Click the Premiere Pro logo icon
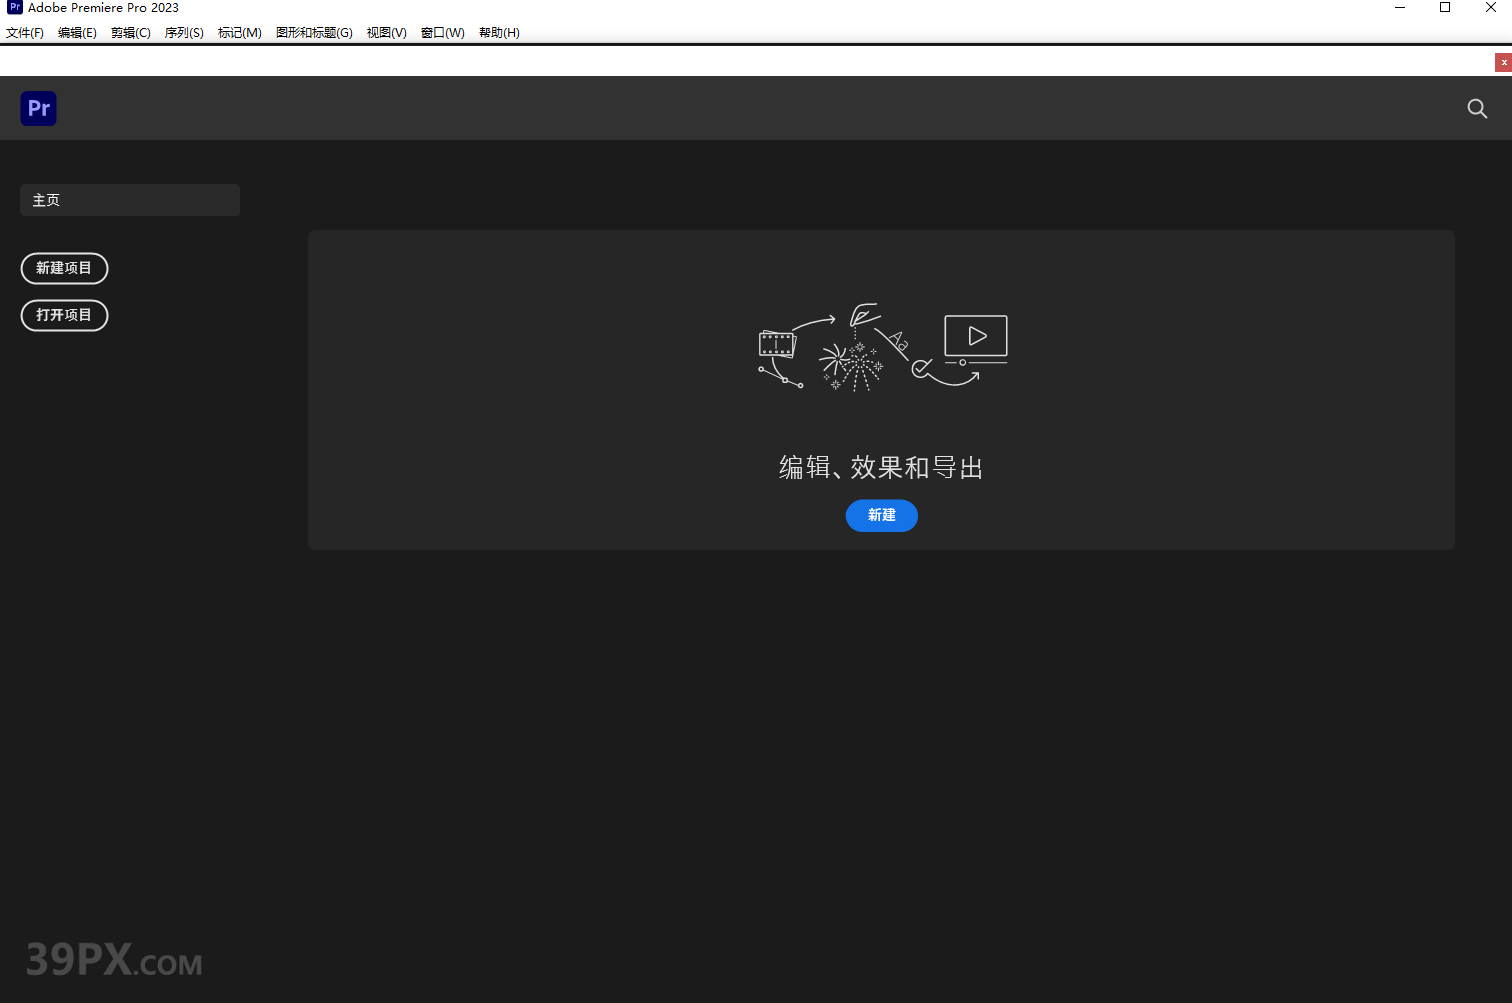 pyautogui.click(x=38, y=108)
